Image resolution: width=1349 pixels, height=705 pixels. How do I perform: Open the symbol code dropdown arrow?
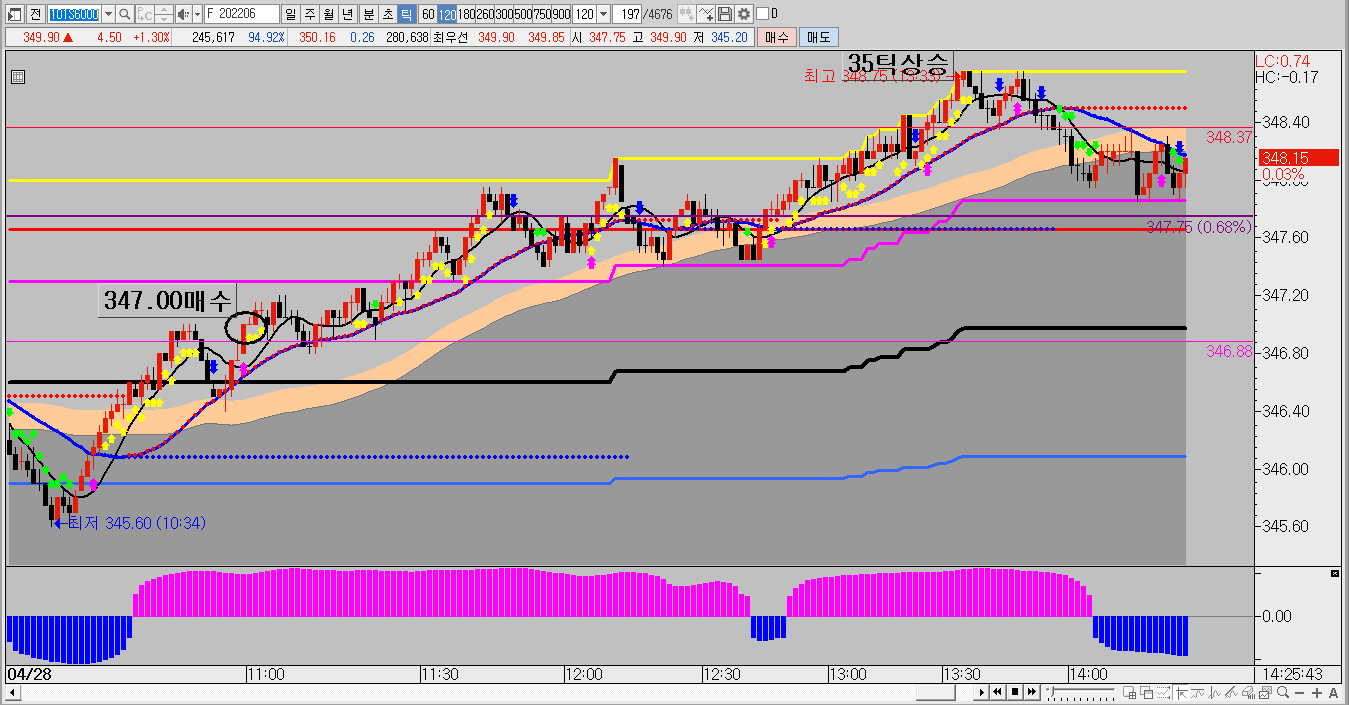tap(108, 14)
